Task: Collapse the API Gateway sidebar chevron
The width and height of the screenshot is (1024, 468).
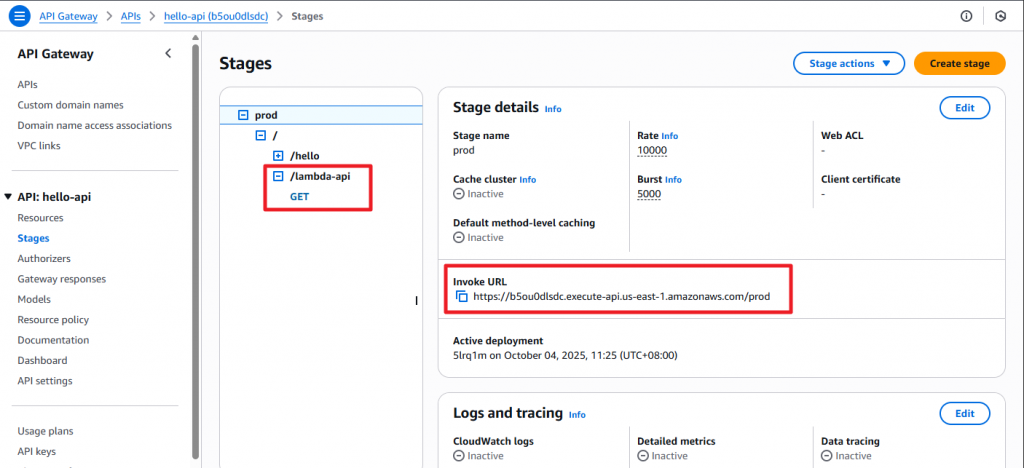Action: click(168, 53)
